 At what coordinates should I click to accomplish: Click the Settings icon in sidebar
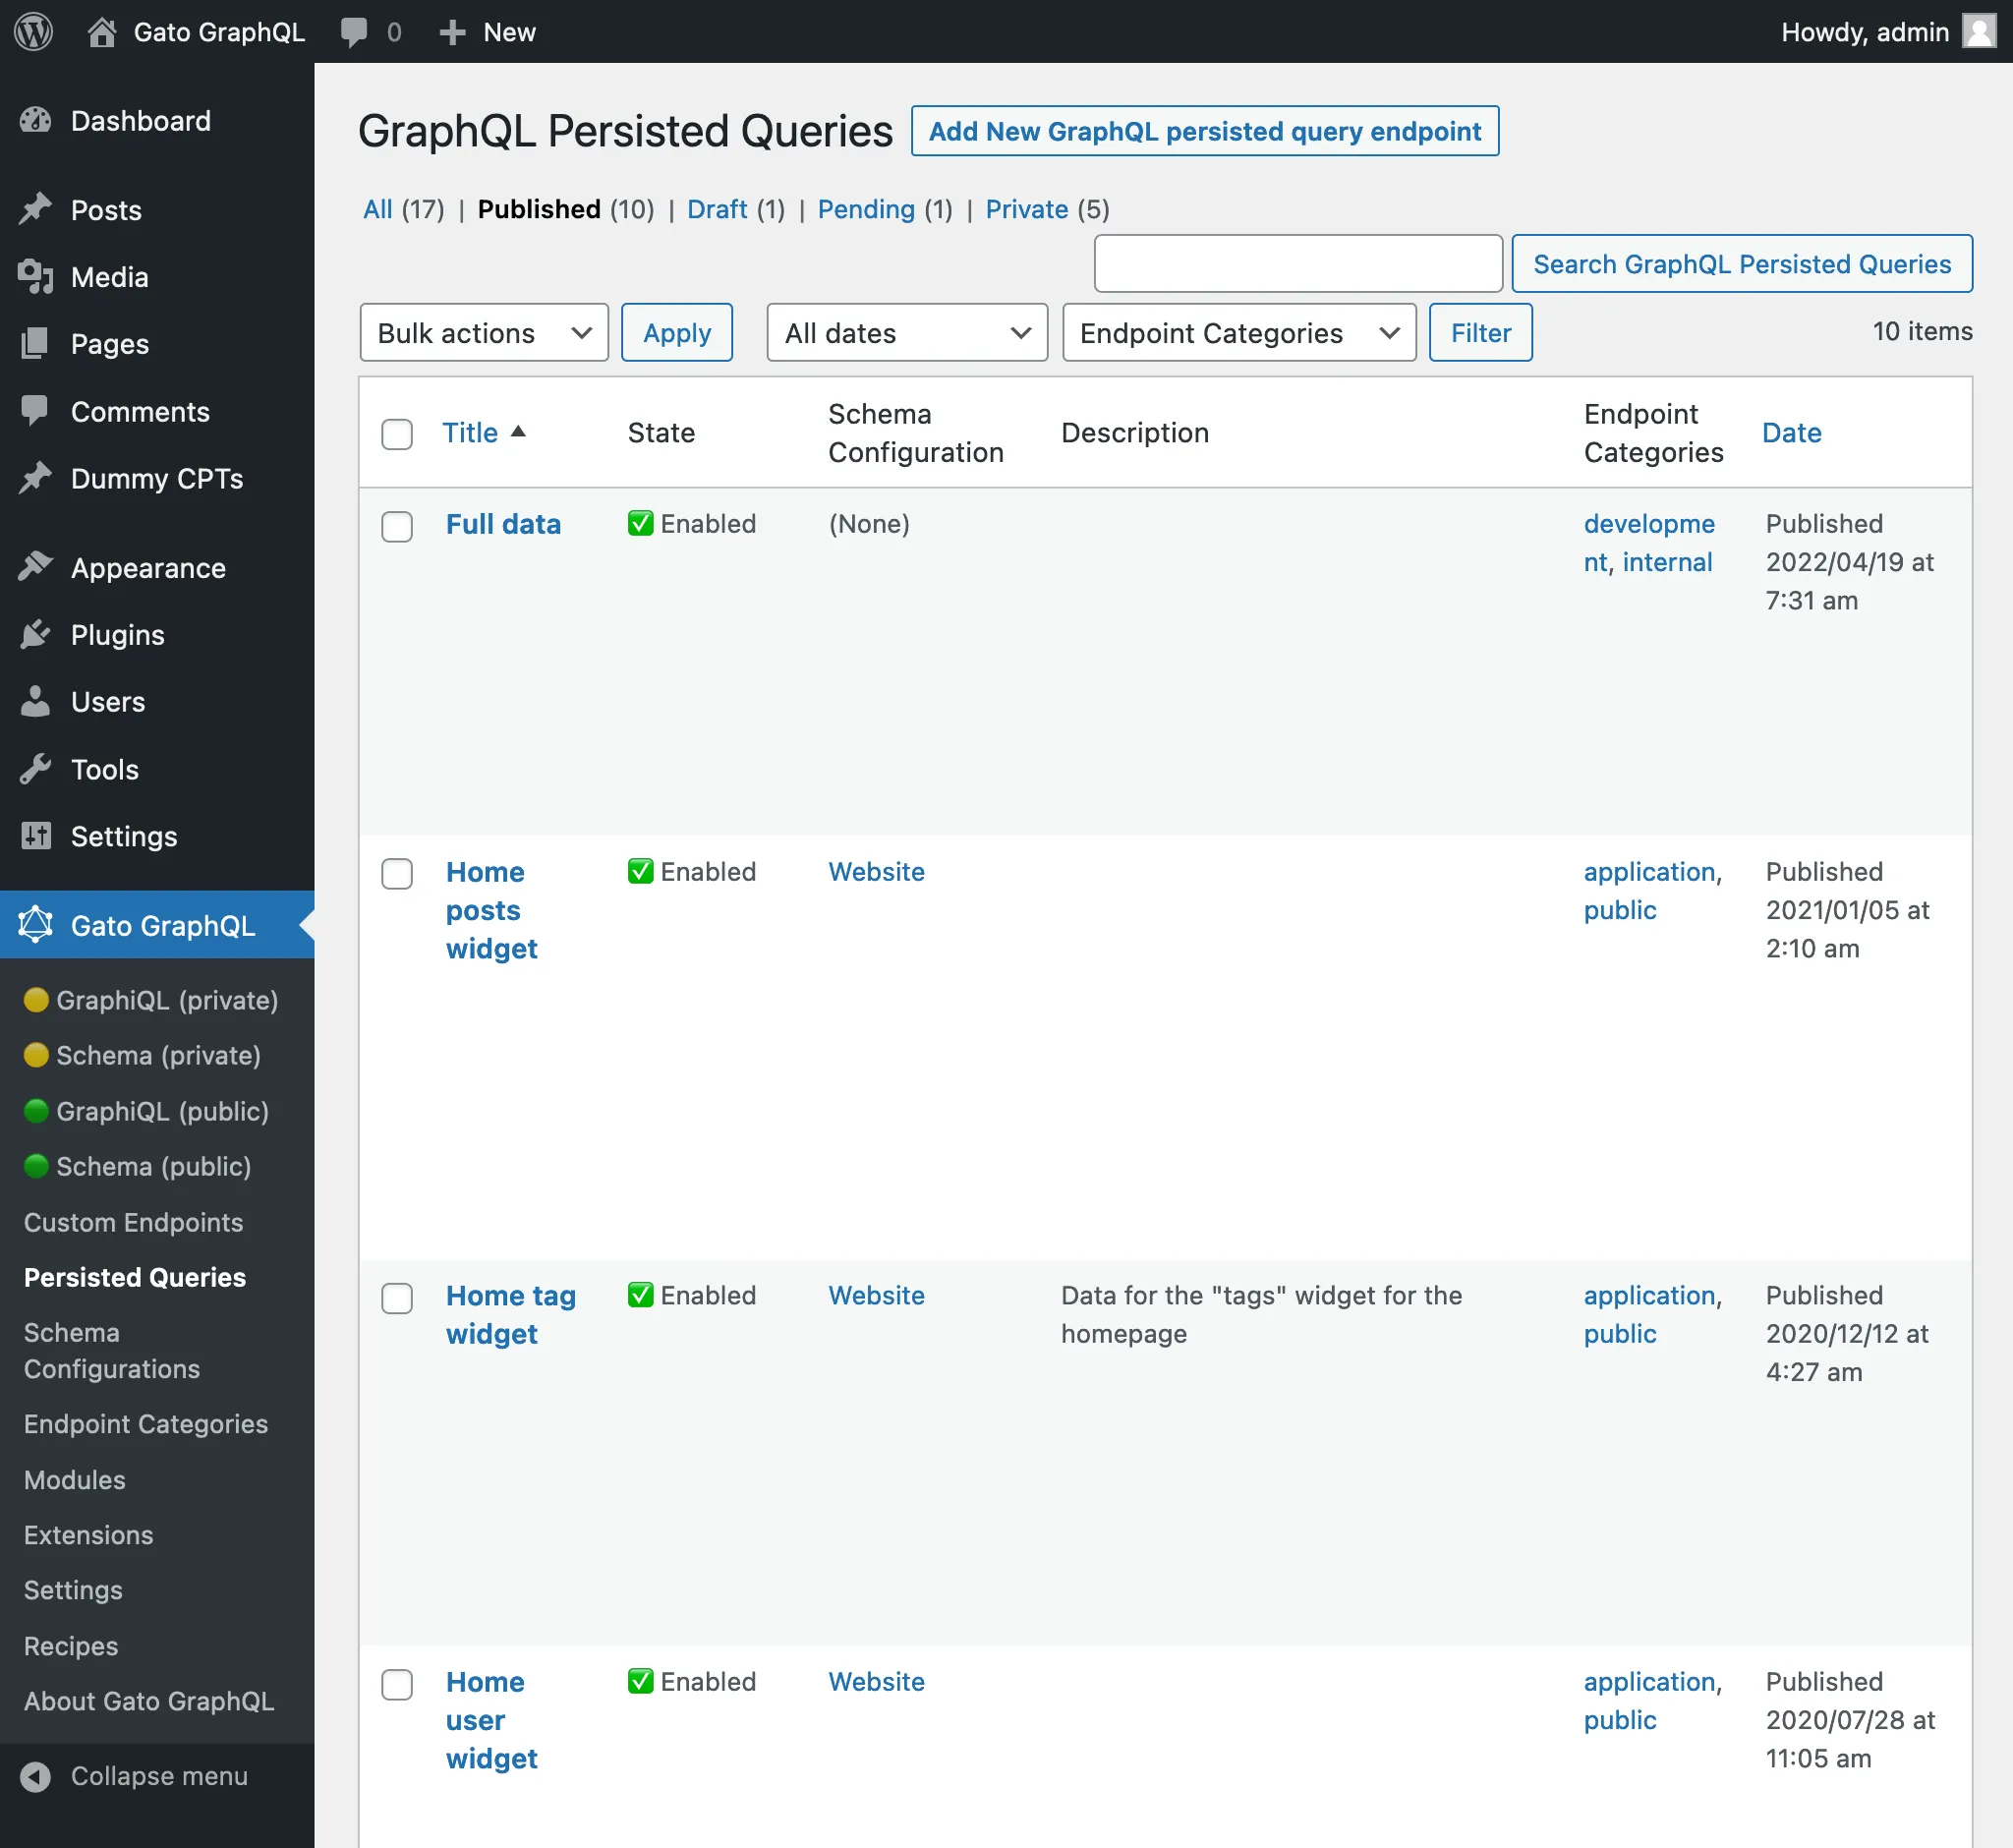click(x=35, y=835)
